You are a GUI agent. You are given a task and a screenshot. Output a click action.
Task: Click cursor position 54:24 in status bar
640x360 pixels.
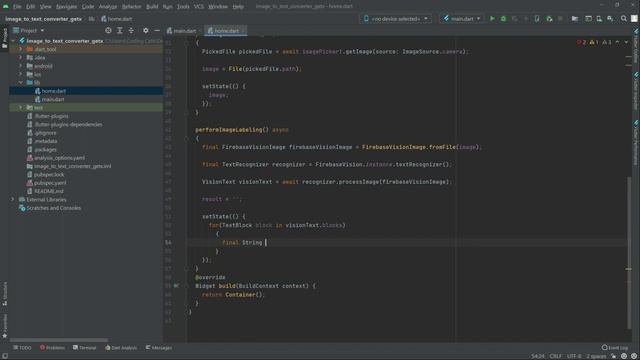[x=538, y=356]
